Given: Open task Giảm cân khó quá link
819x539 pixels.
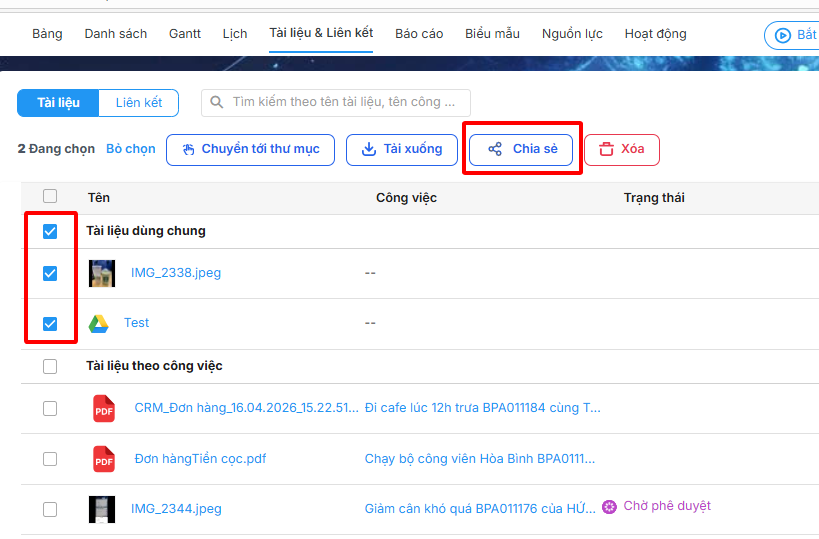Looking at the screenshot, I should (x=480, y=509).
